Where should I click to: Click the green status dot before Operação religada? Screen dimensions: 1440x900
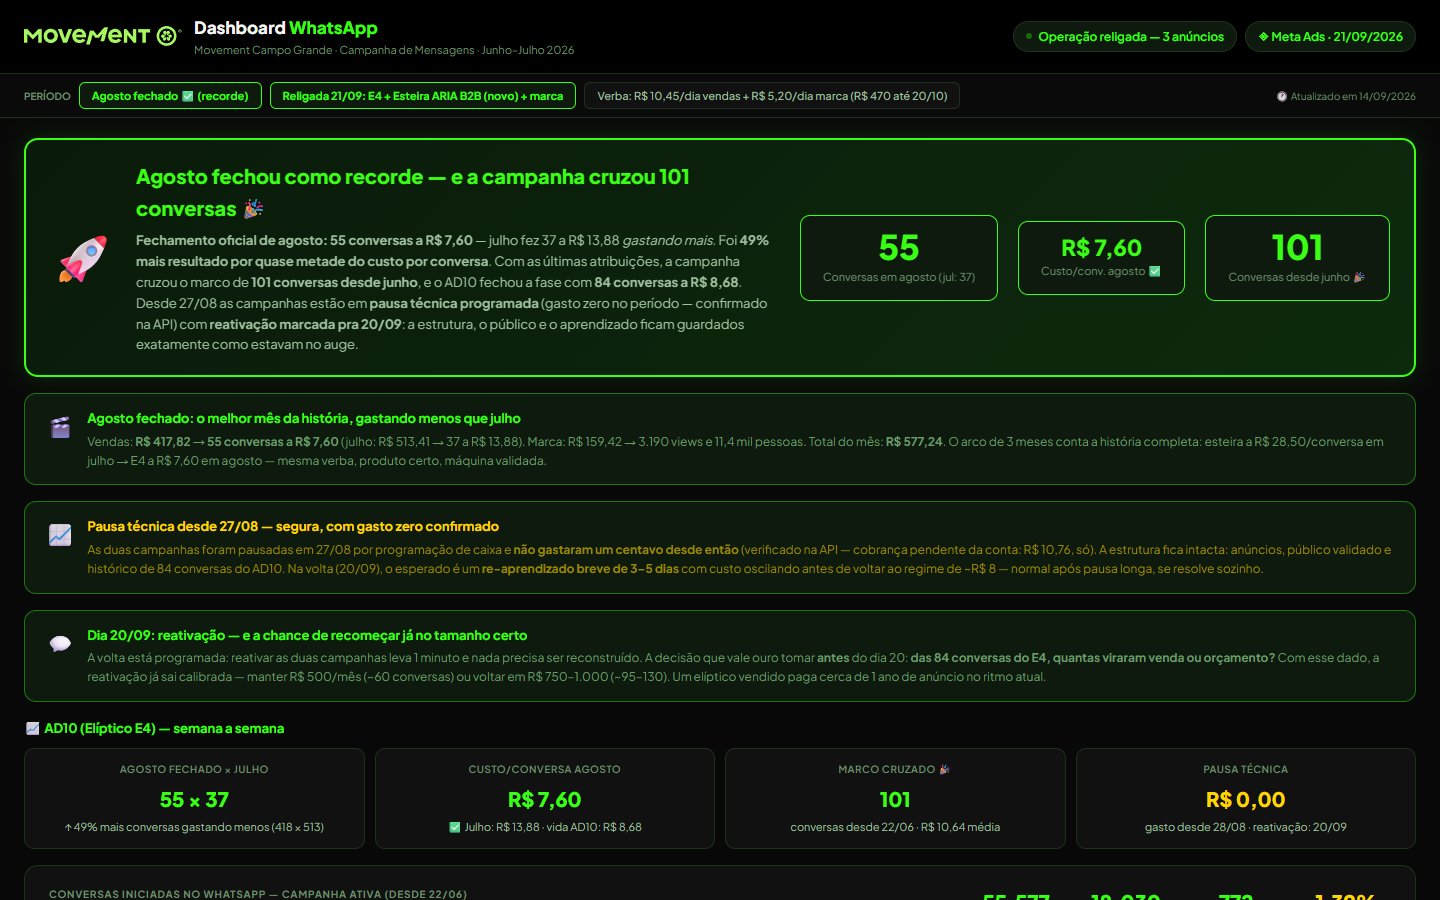pyautogui.click(x=1029, y=37)
